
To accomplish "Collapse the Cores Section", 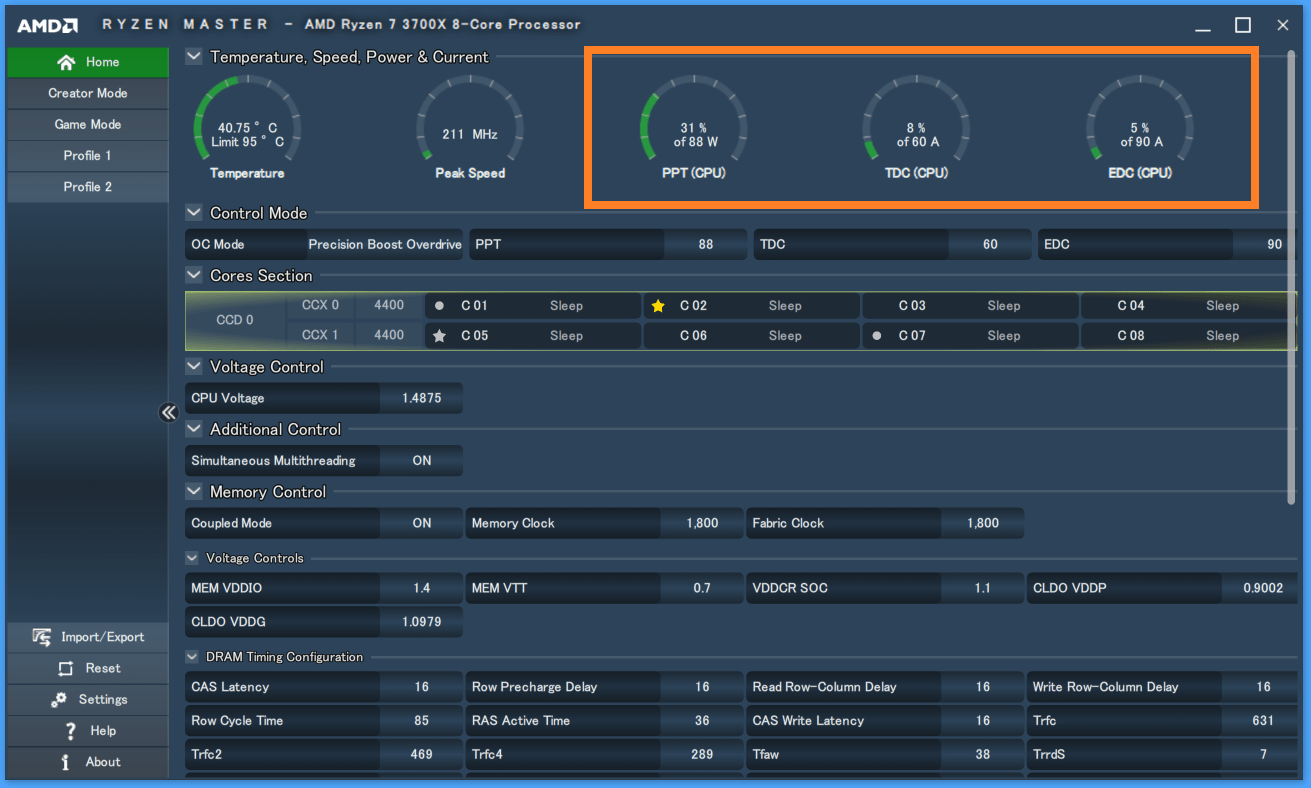I will tap(194, 276).
